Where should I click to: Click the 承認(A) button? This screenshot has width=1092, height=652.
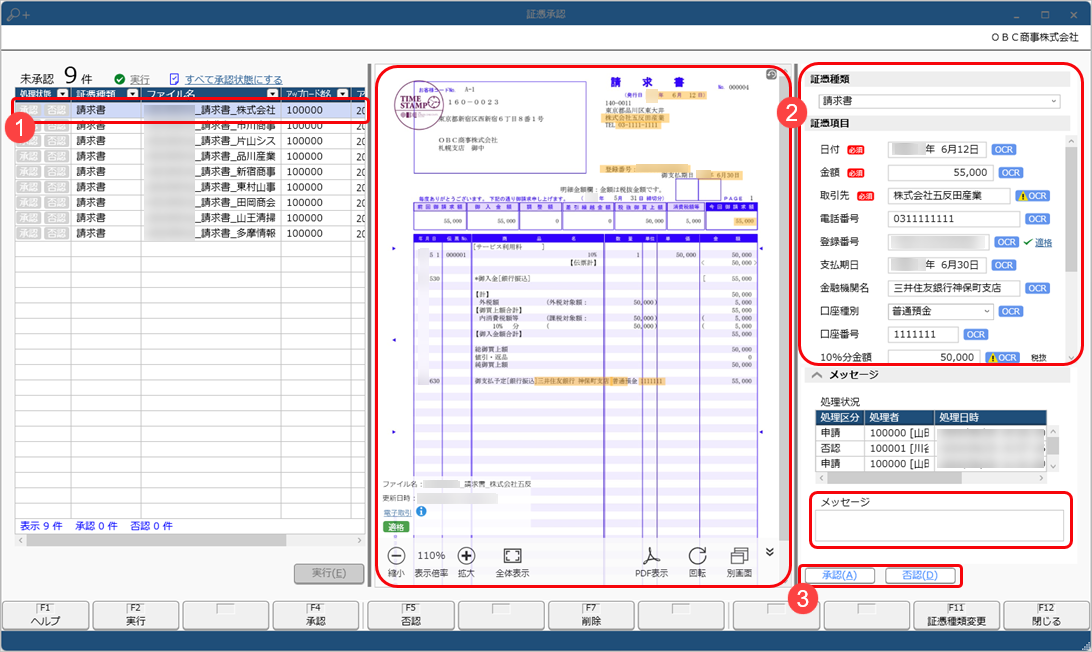(x=839, y=575)
